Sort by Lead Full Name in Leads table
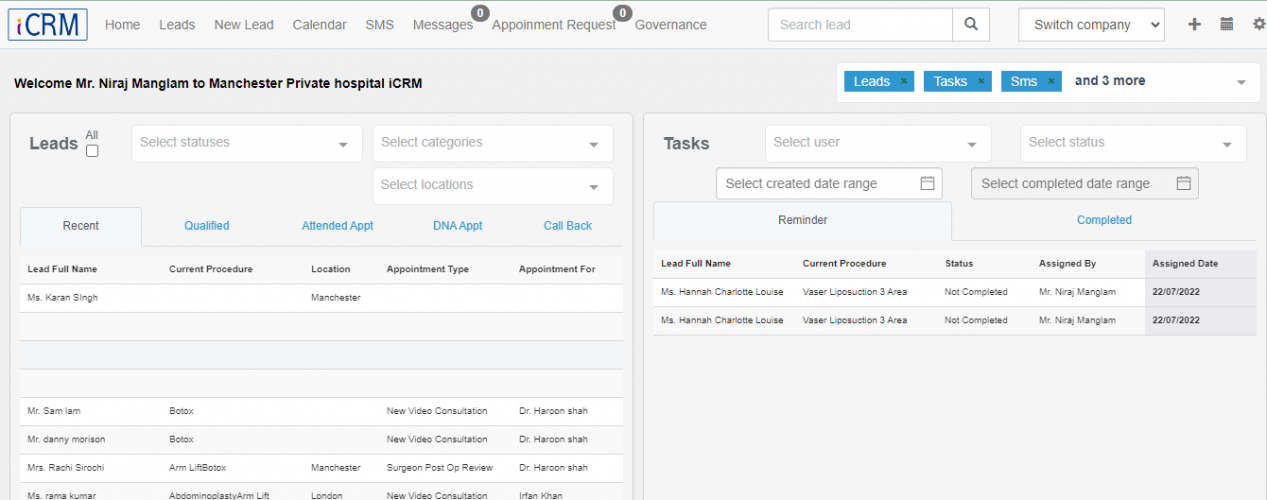1267x500 pixels. coord(62,269)
